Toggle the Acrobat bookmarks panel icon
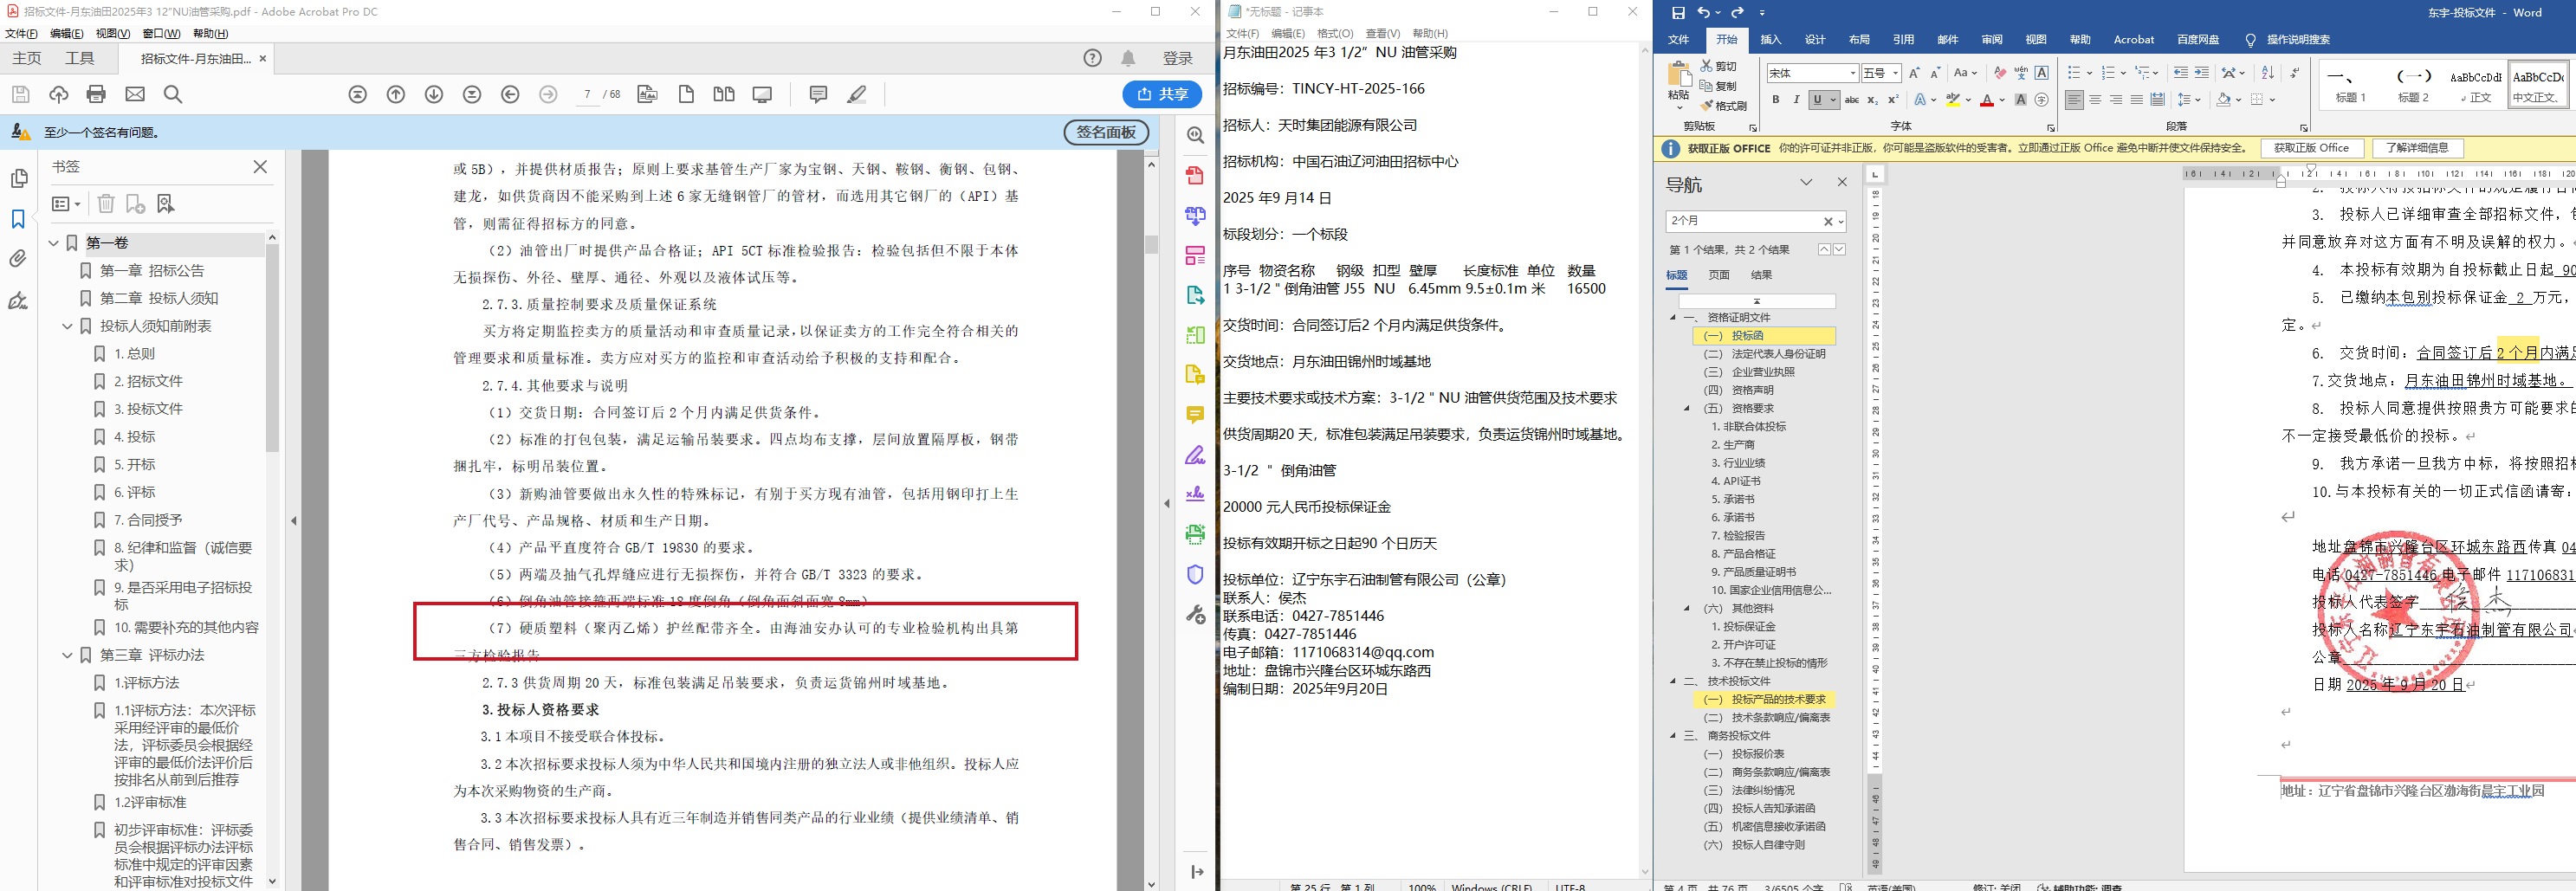 (x=18, y=219)
